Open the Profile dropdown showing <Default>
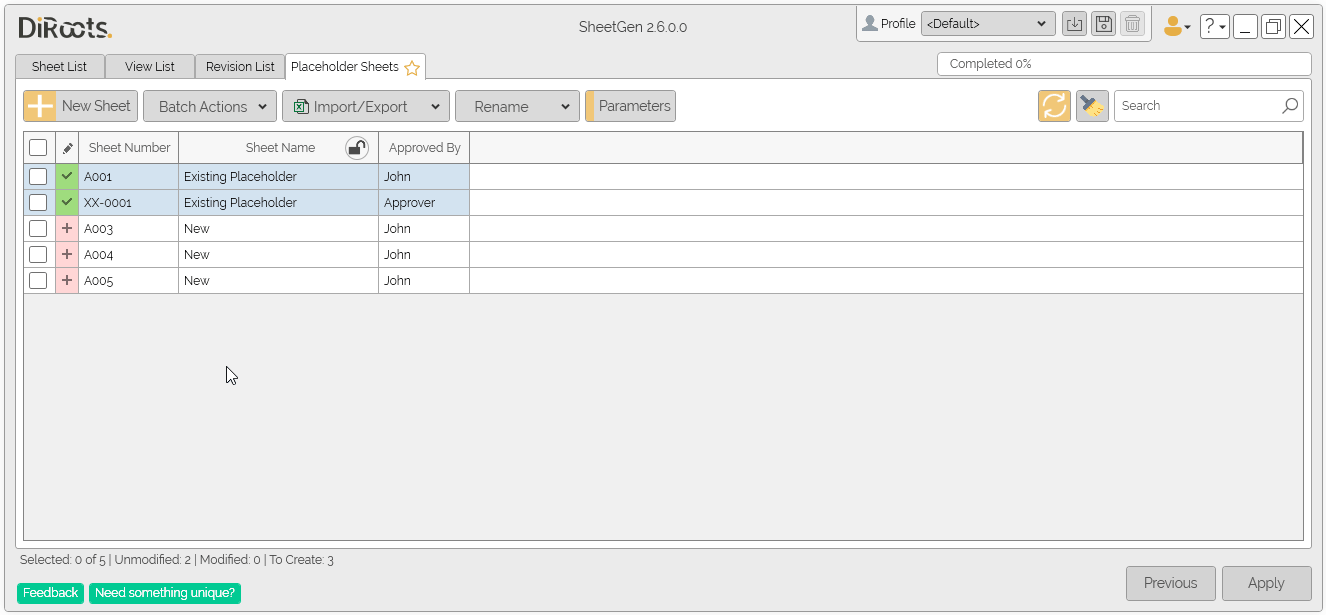1326x615 pixels. coord(987,24)
